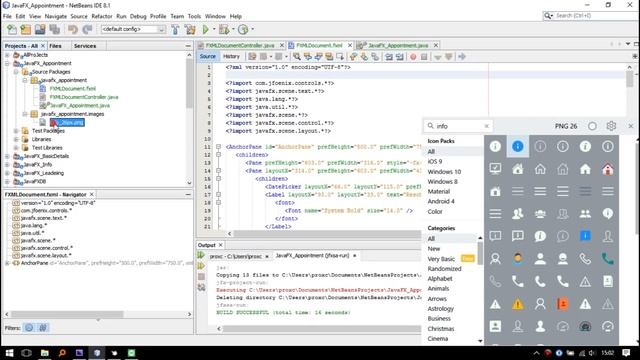
Task: Select the Color icon pack
Action: pyautogui.click(x=435, y=211)
